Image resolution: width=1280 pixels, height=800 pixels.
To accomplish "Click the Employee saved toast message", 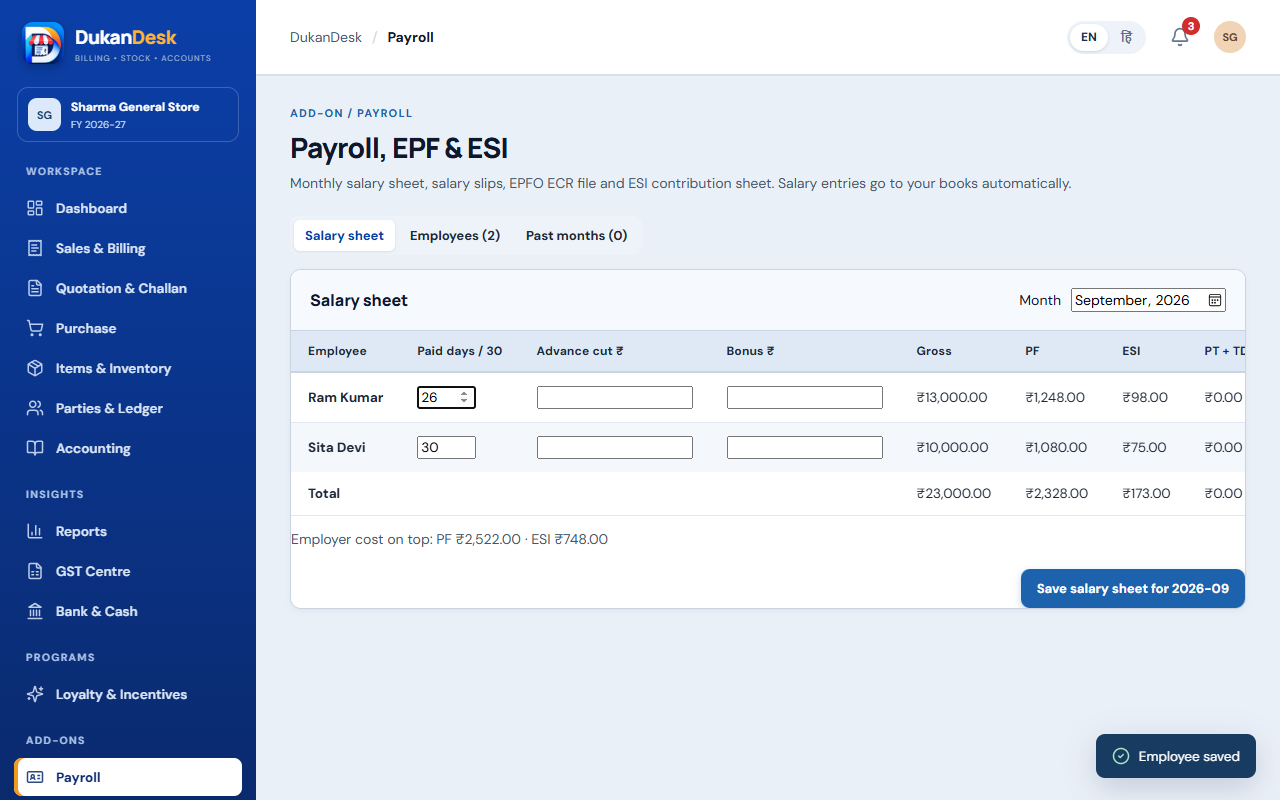I will (1176, 756).
